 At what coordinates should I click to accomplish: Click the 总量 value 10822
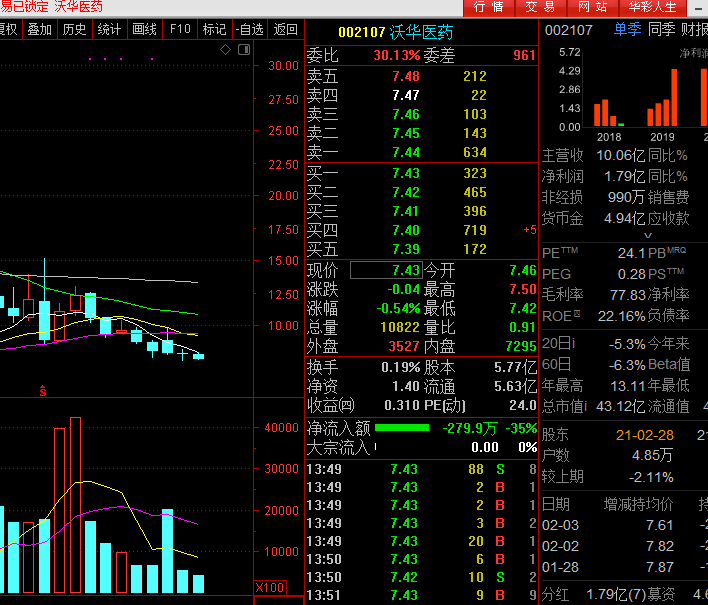[x=401, y=327]
